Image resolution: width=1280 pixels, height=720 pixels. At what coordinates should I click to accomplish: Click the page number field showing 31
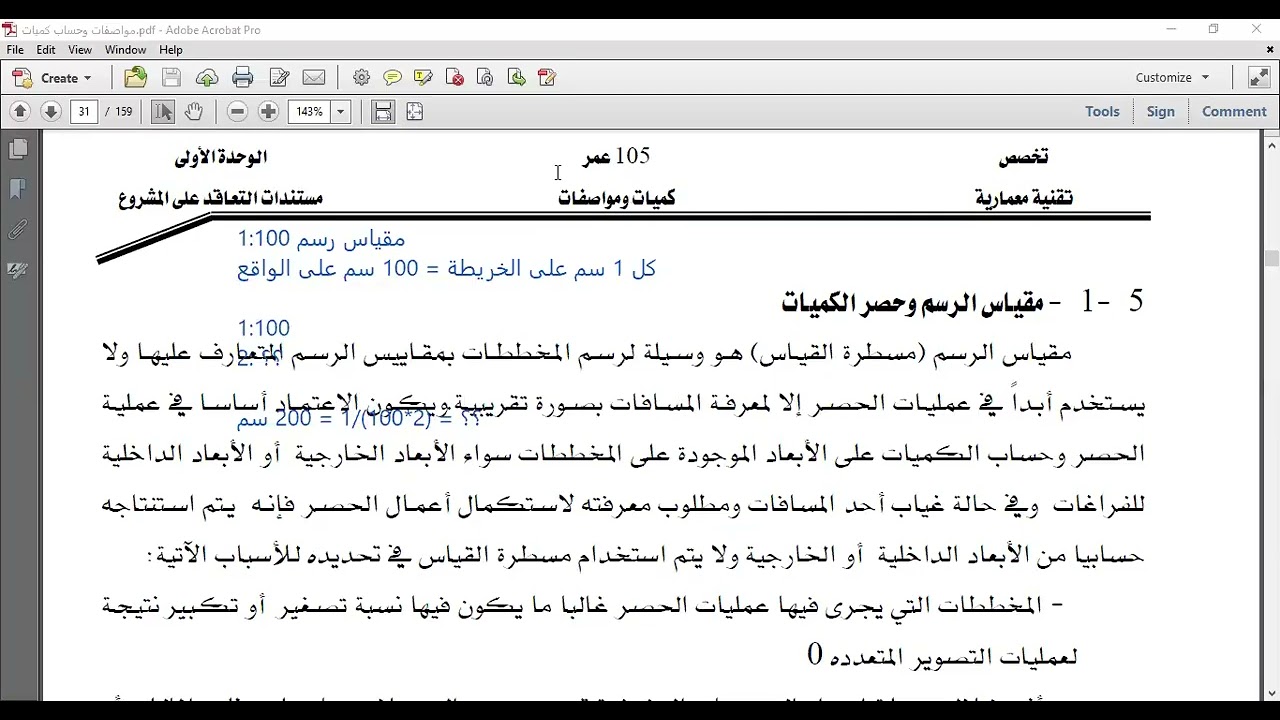[84, 112]
